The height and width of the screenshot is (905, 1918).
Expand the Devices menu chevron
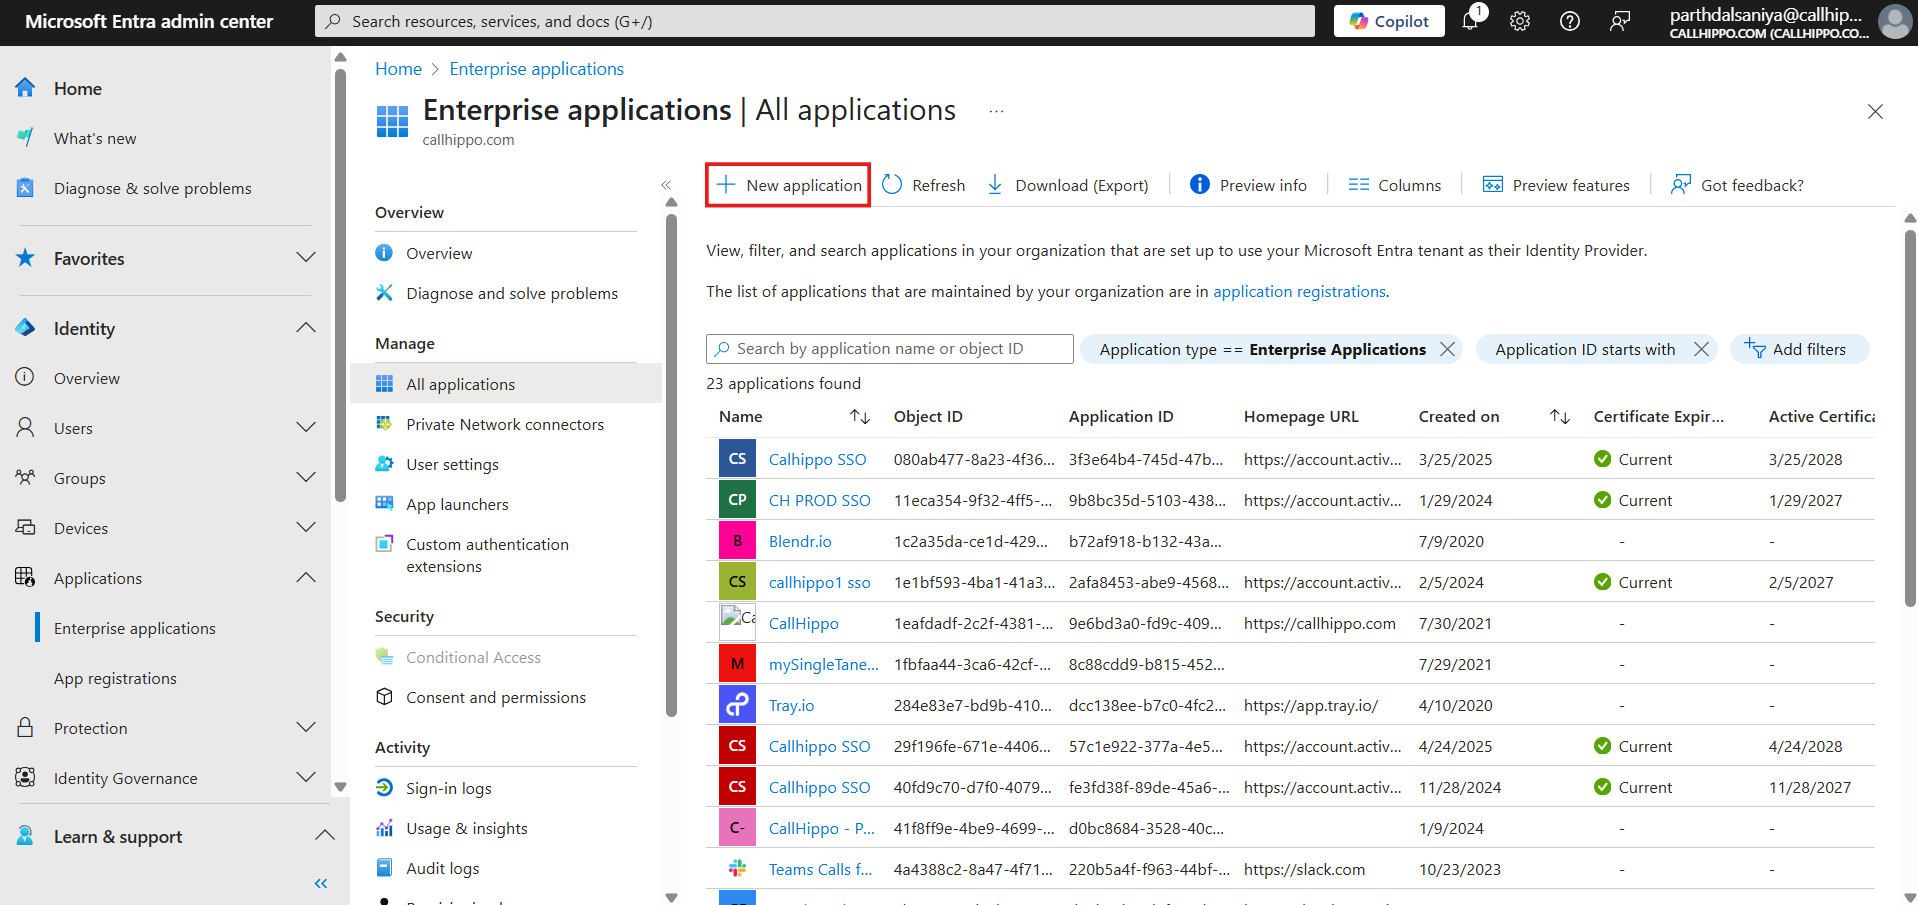click(x=306, y=528)
